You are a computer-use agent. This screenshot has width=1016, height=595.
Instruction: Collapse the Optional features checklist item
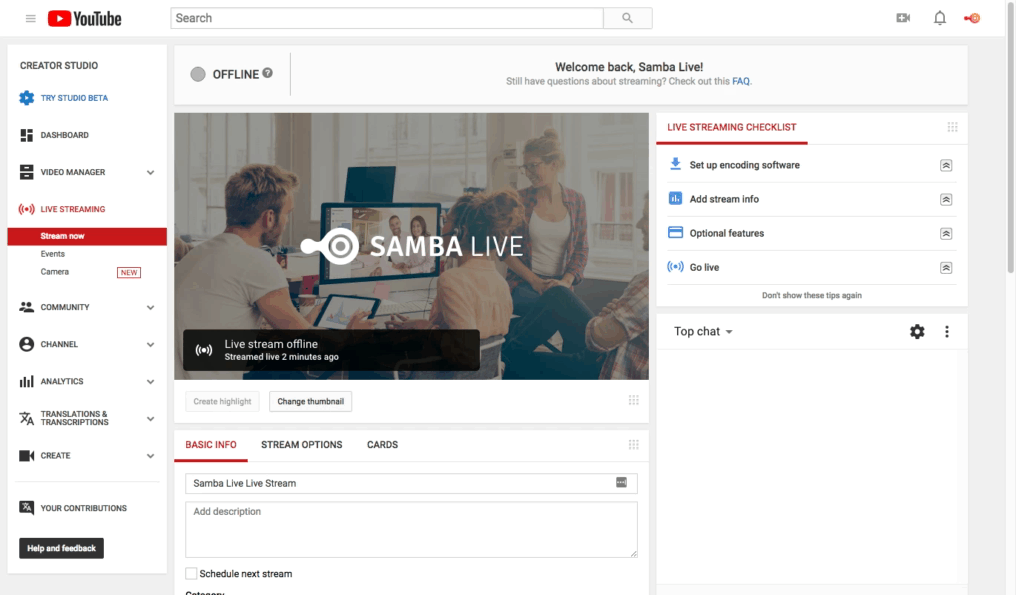pyautogui.click(x=946, y=233)
